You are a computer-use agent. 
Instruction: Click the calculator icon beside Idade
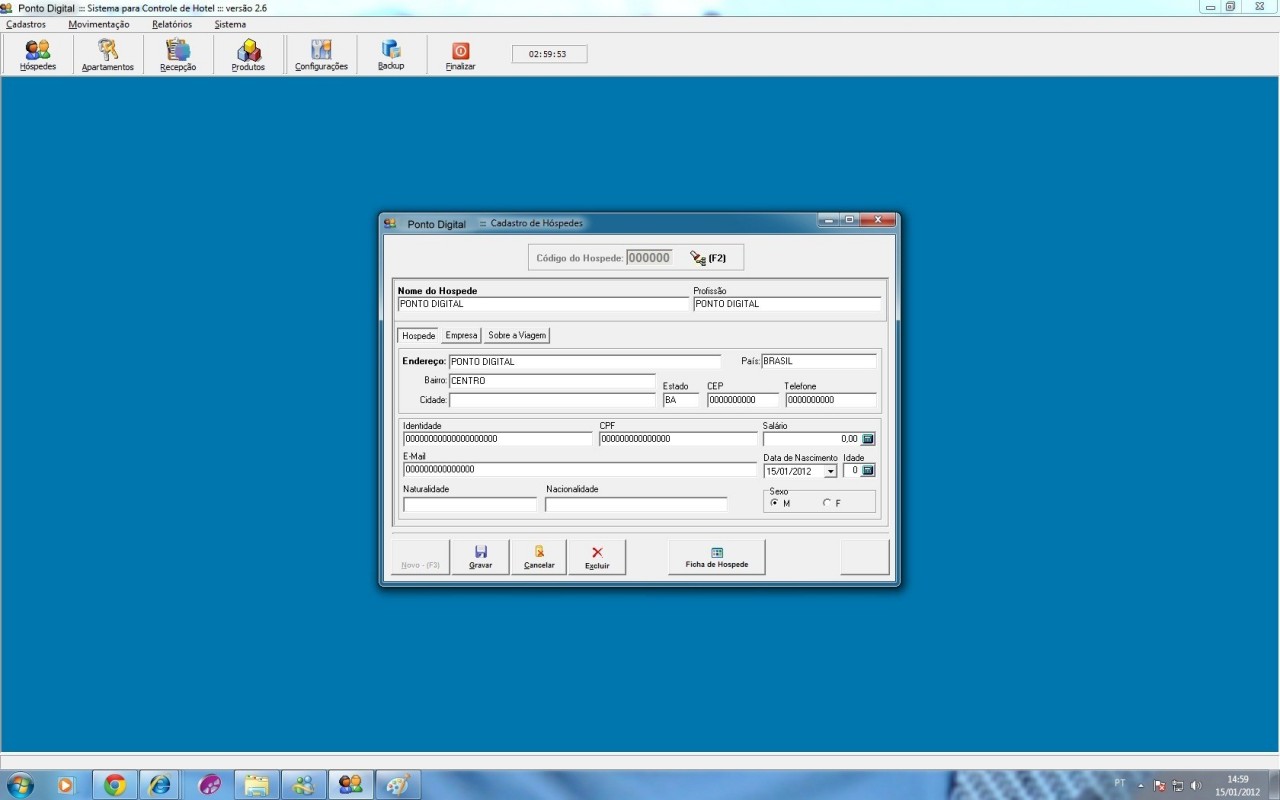pos(869,470)
